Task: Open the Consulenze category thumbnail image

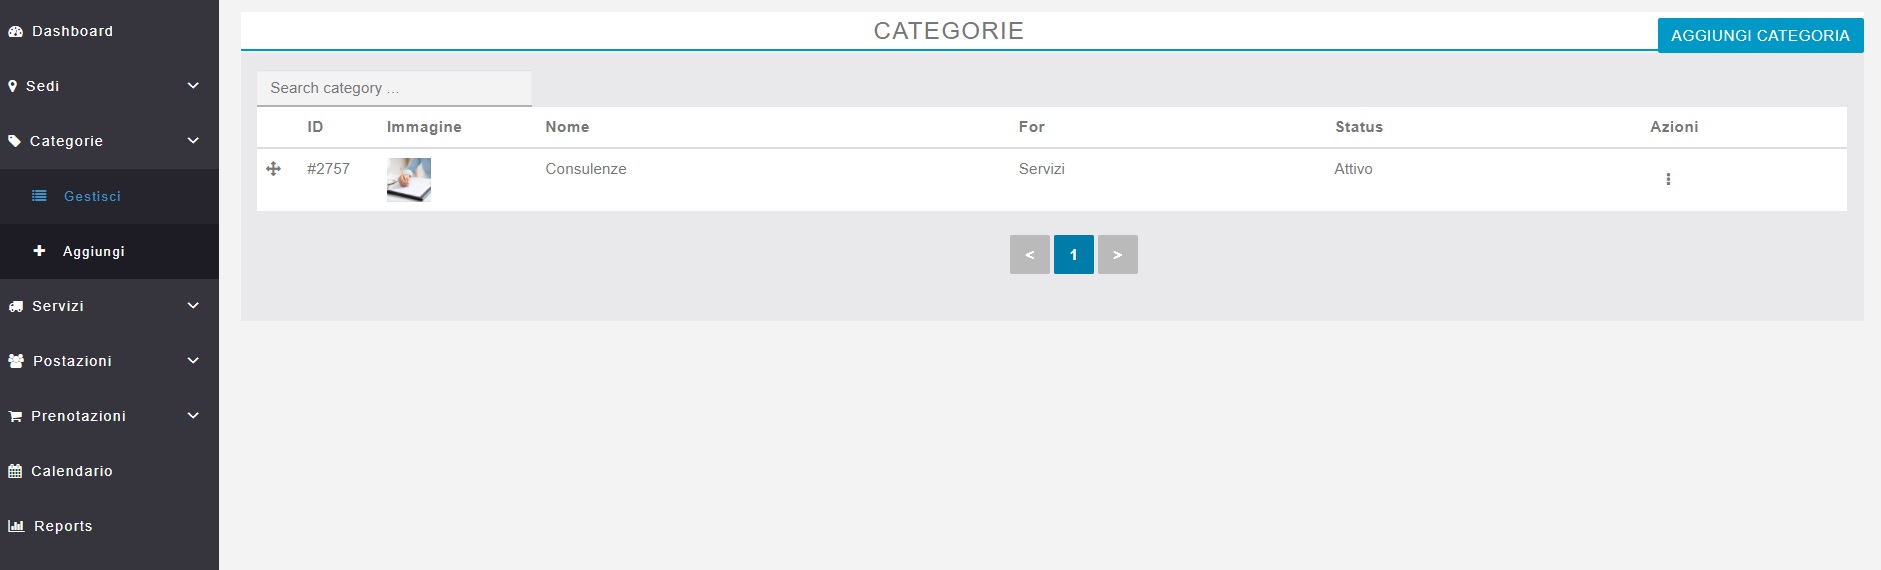Action: [x=409, y=180]
